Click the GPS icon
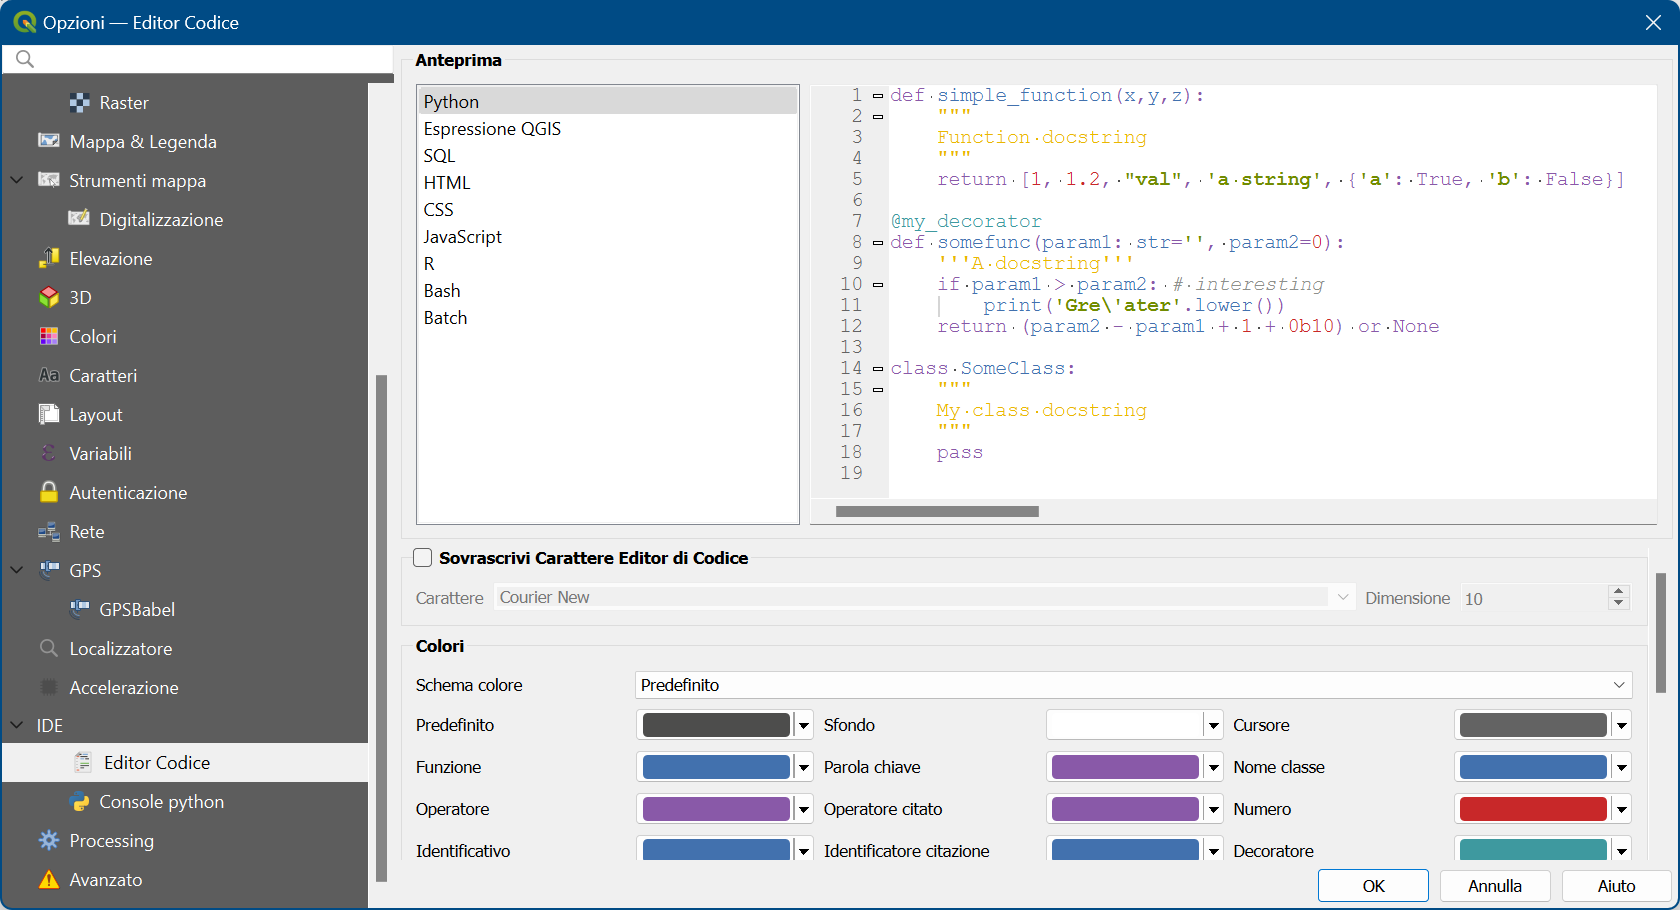 (49, 570)
